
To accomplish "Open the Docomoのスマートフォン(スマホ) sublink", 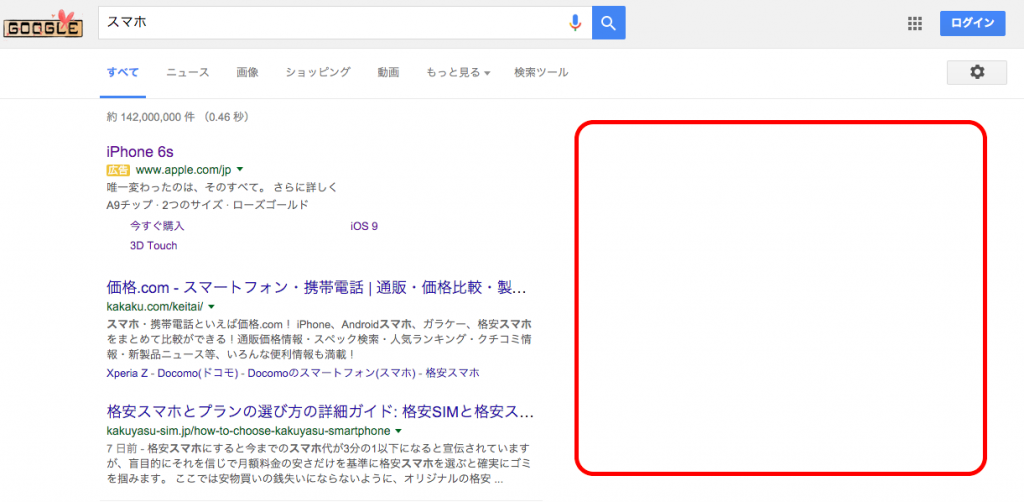I will point(330,373).
